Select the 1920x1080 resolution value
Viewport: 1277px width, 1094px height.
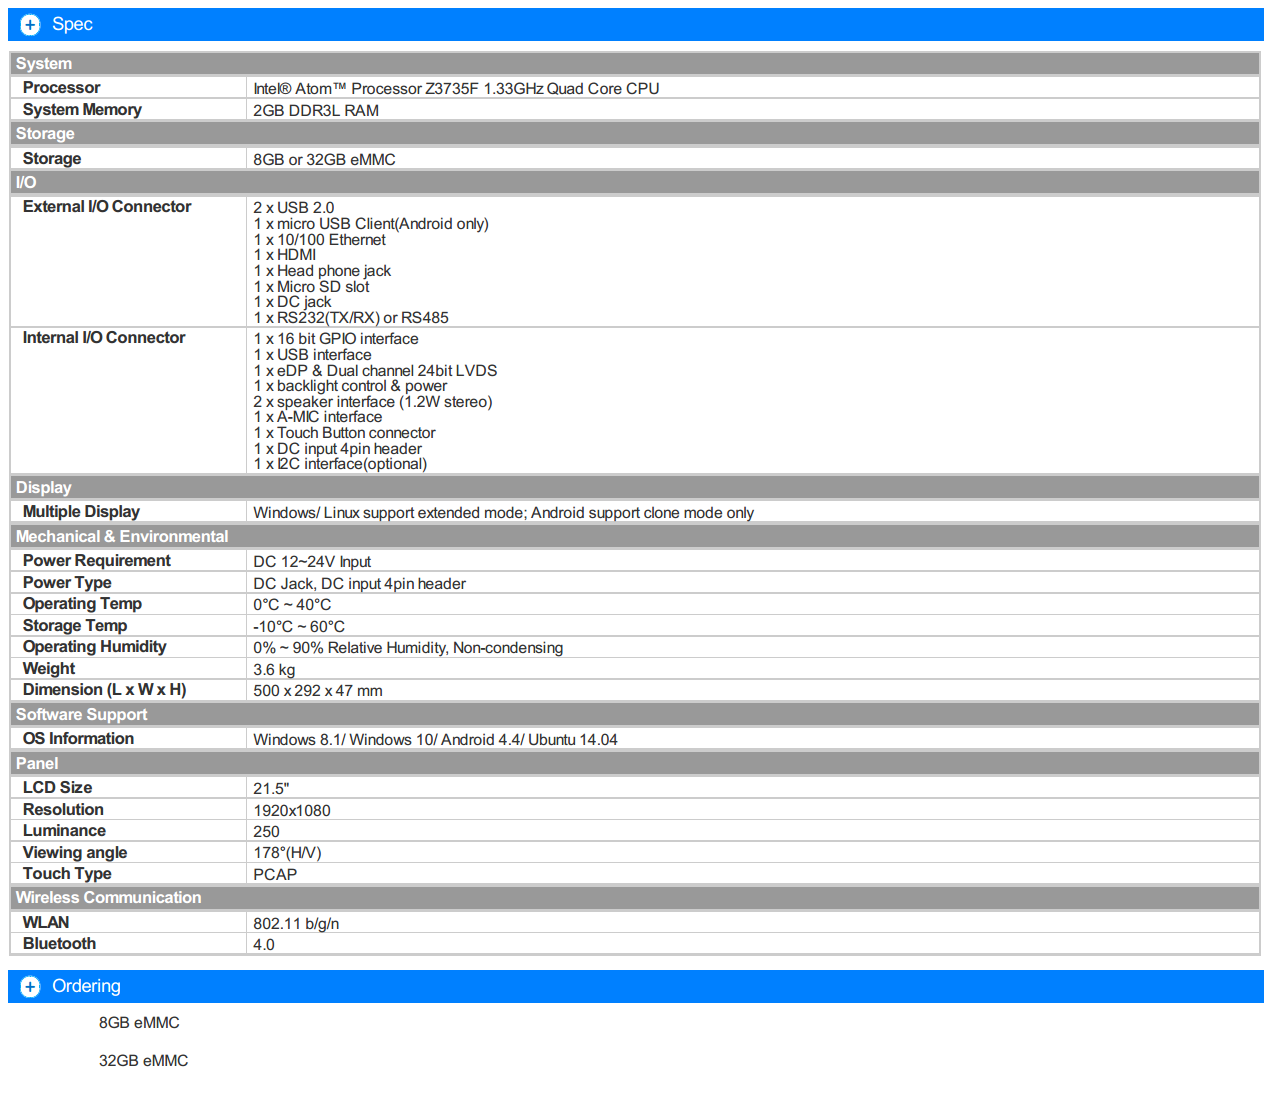click(292, 811)
